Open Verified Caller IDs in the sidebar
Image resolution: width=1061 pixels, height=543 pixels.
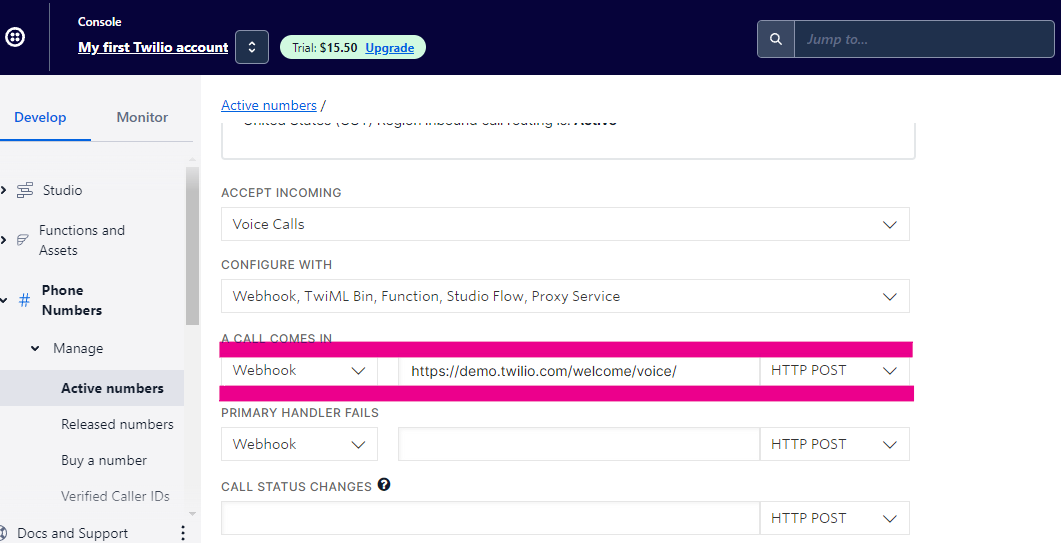(115, 496)
